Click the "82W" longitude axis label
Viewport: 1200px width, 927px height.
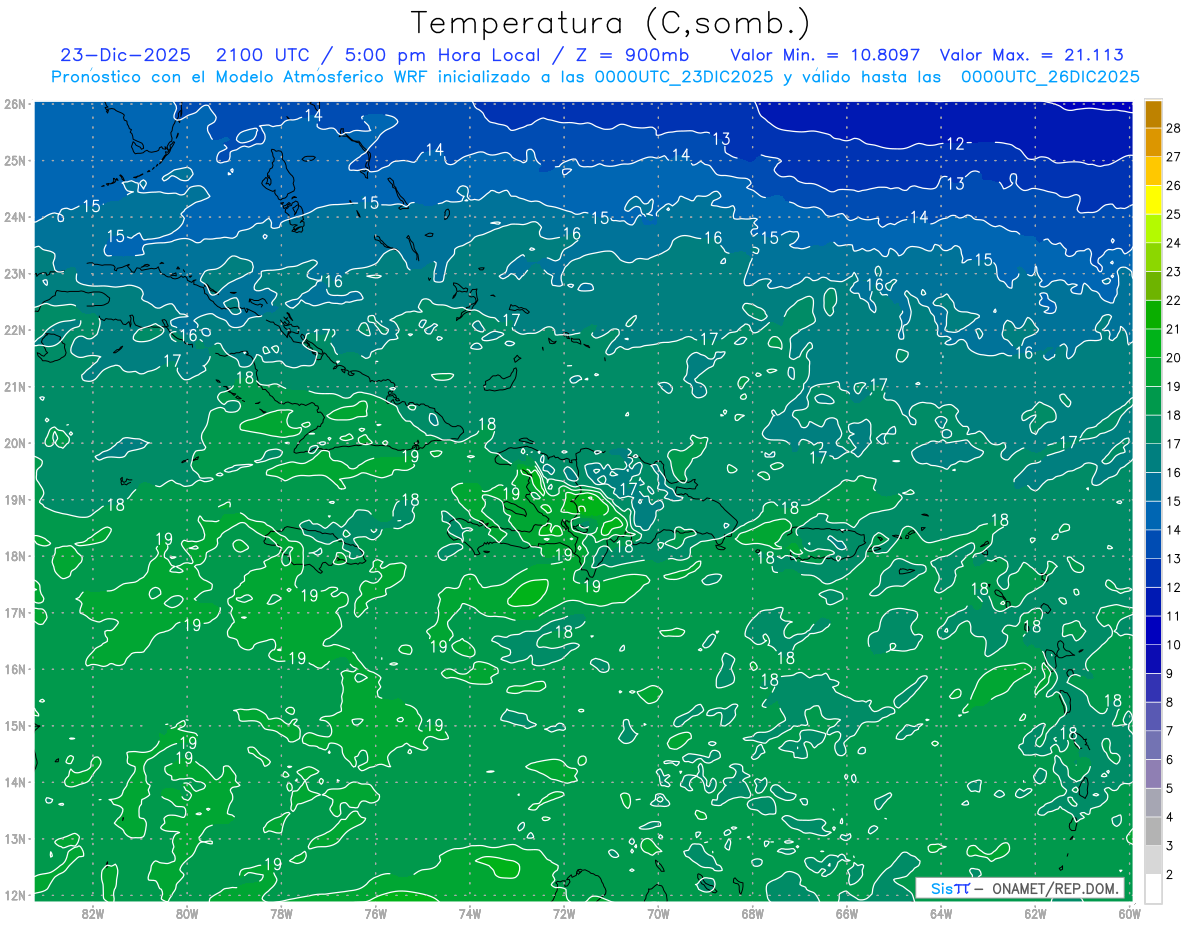tap(92, 912)
